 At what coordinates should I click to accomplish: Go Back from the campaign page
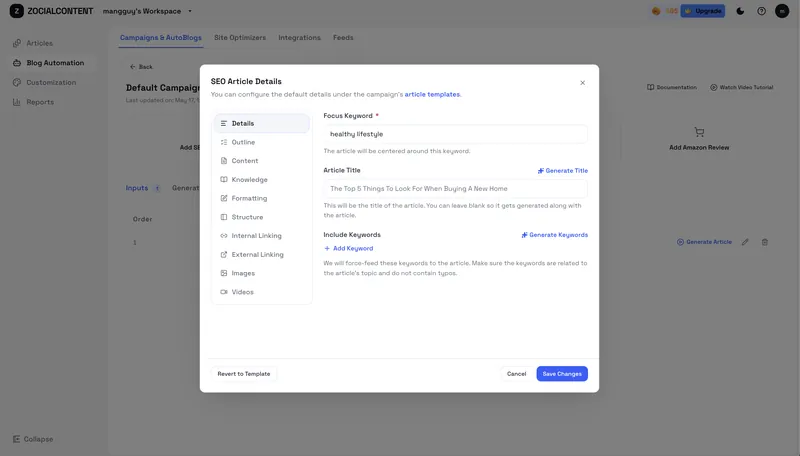point(141,67)
